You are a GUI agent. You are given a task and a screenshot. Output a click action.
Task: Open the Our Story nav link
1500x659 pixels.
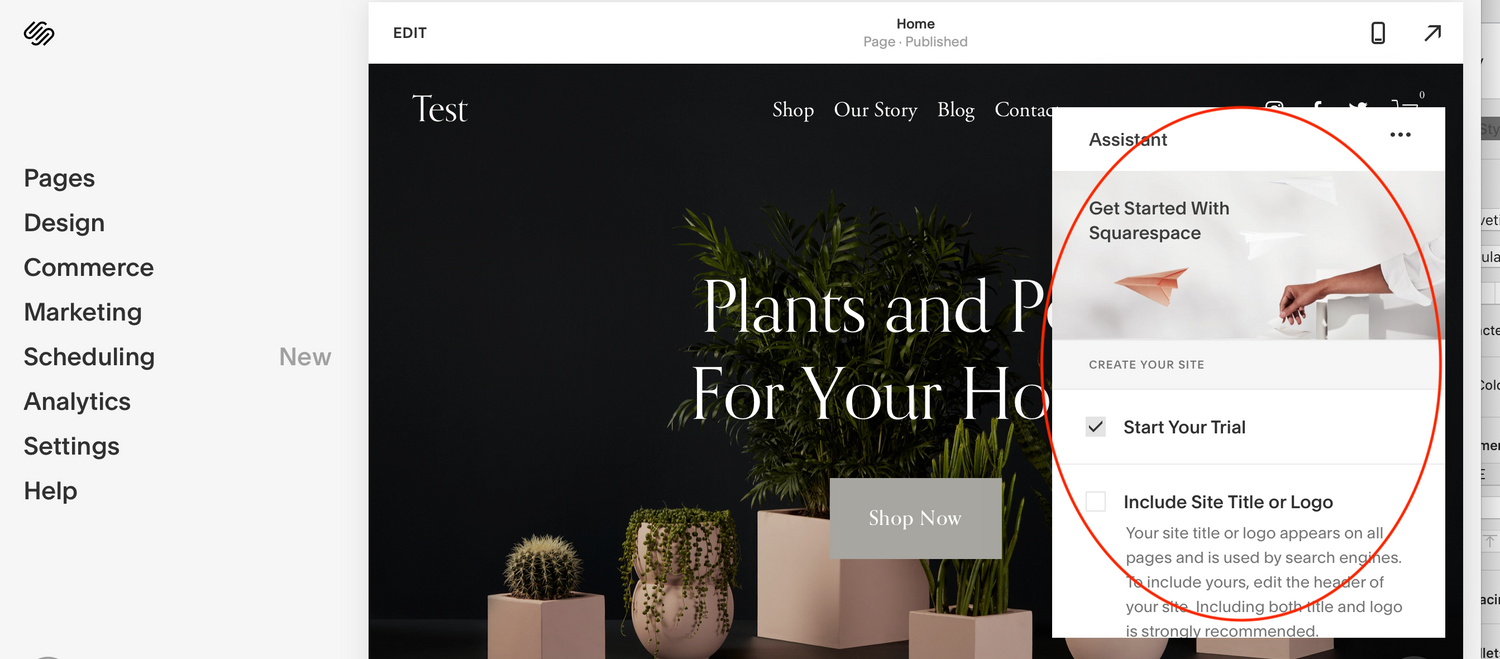pyautogui.click(x=876, y=110)
